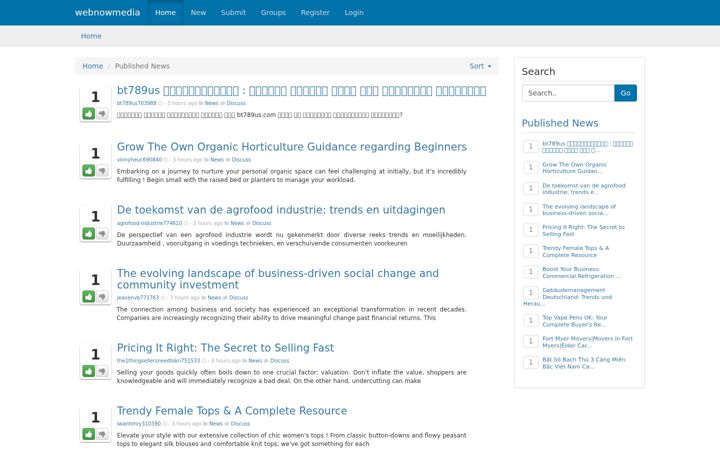The width and height of the screenshot is (720, 450).
Task: Click into the Search input field
Action: 568,93
